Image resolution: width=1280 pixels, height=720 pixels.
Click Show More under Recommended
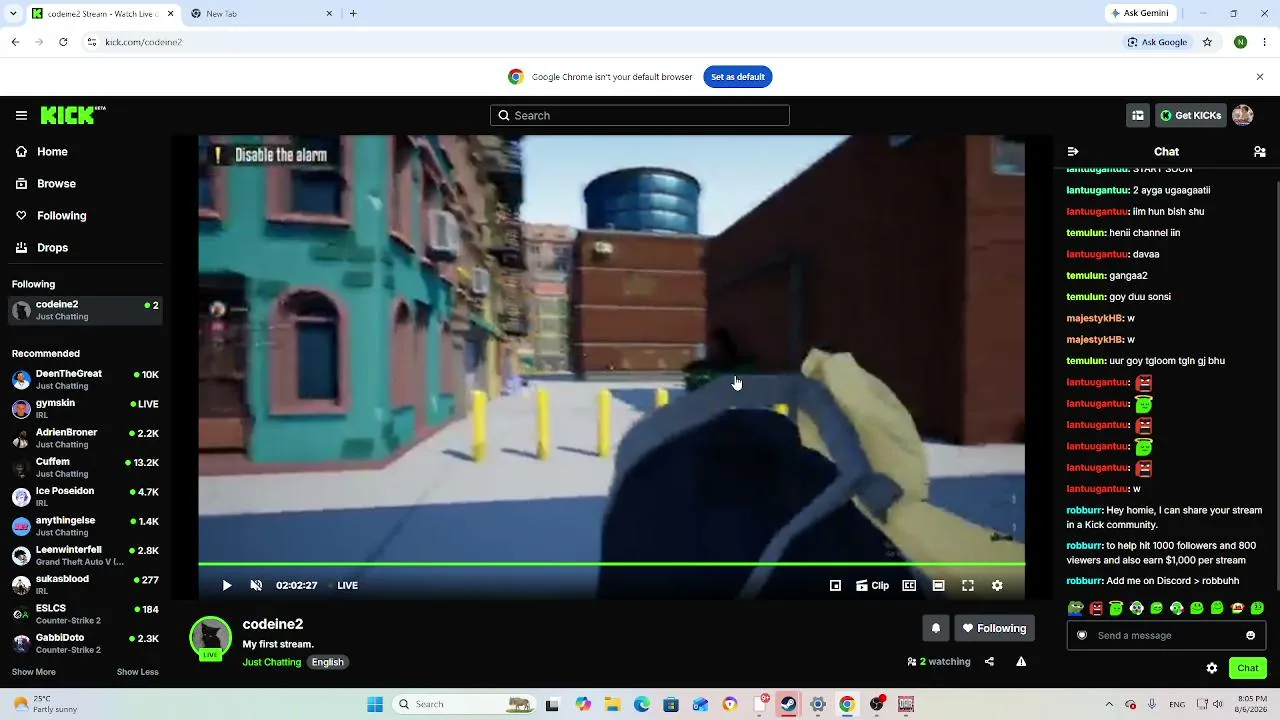(34, 672)
